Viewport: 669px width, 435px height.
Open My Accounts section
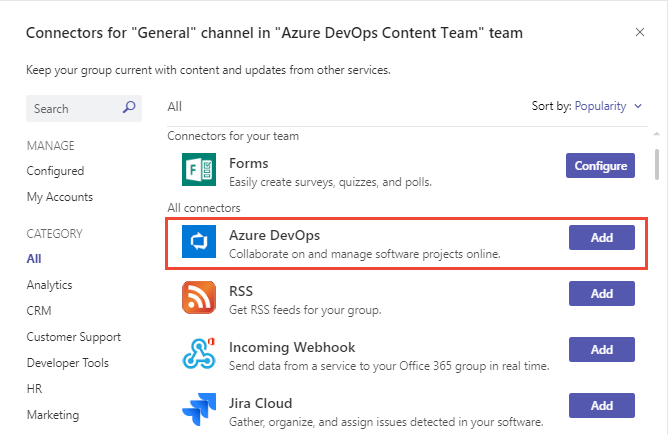60,197
